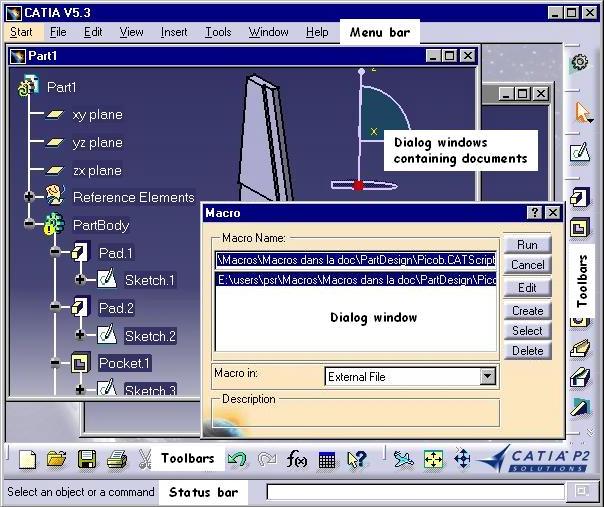Image resolution: width=604 pixels, height=507 pixels.
Task: Expand the Sketch.2 node
Action: pyautogui.click(x=80, y=334)
